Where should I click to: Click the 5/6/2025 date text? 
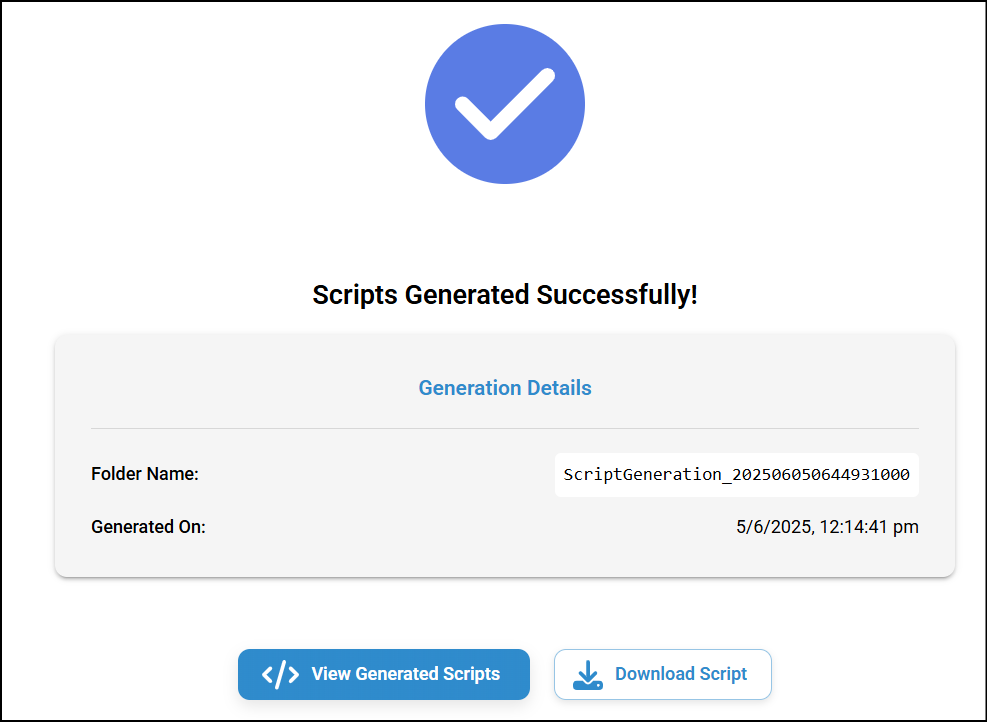(774, 527)
